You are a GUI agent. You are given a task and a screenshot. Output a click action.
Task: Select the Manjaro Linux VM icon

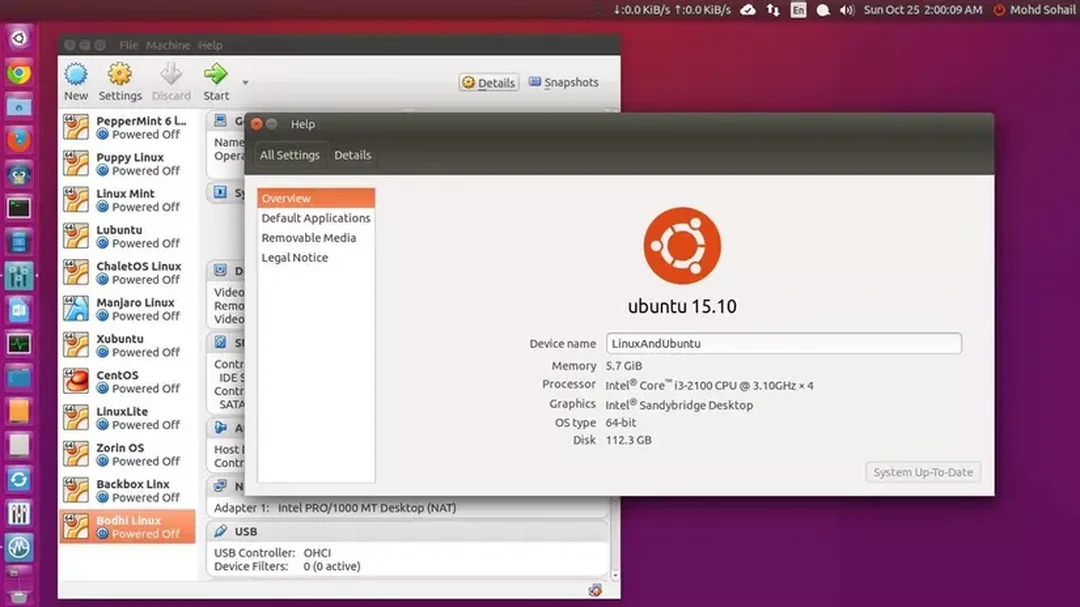pyautogui.click(x=76, y=309)
